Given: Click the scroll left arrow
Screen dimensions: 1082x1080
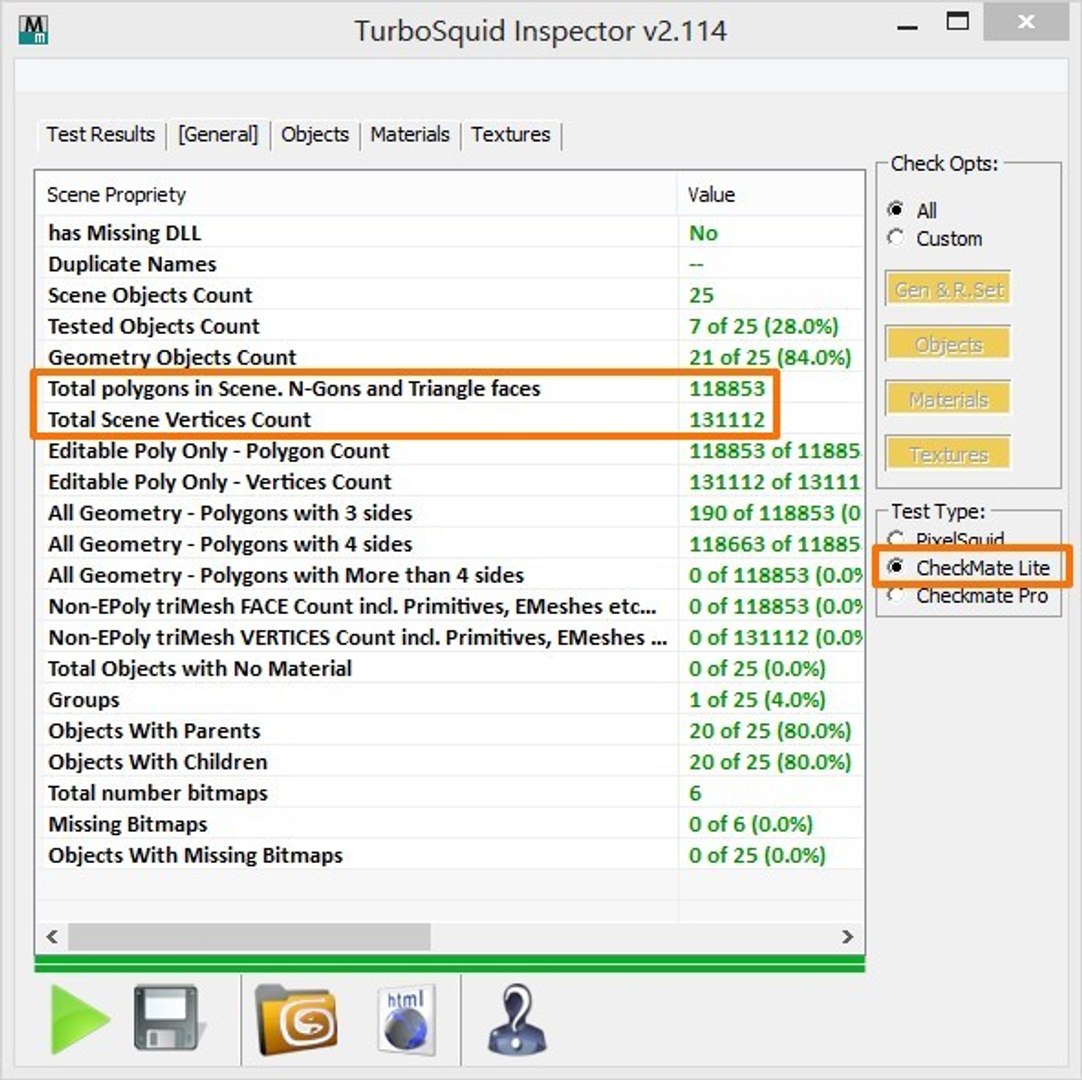Looking at the screenshot, I should pyautogui.click(x=52, y=936).
